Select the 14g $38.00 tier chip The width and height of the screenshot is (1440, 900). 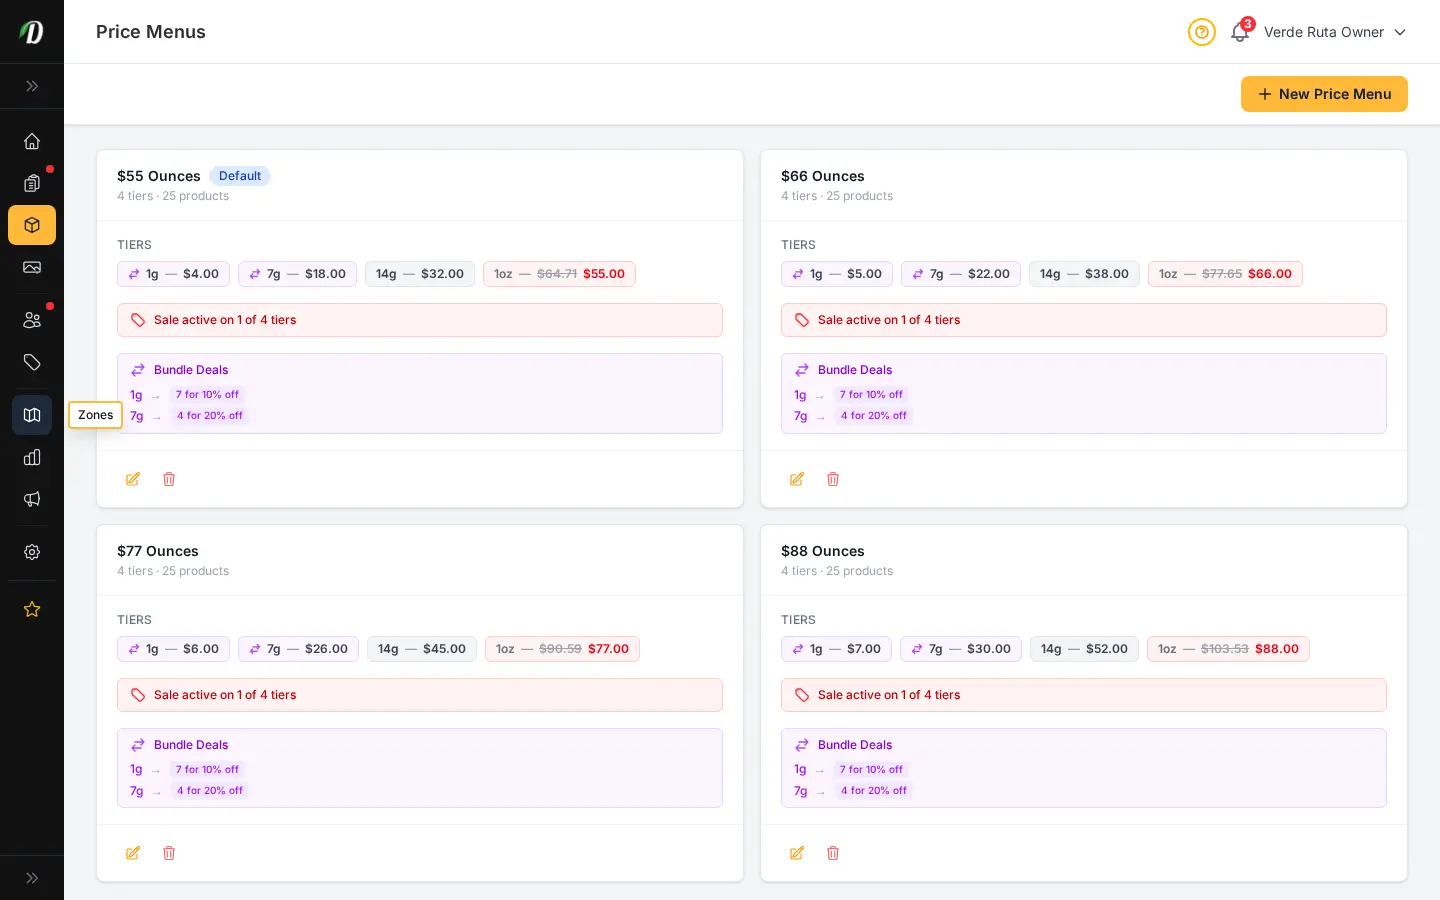coord(1084,274)
